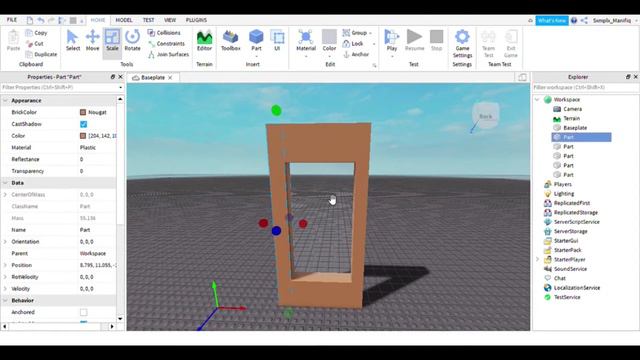Viewport: 640px width, 360px height.
Task: Open the Lock dropdown arrow
Action: point(374,44)
